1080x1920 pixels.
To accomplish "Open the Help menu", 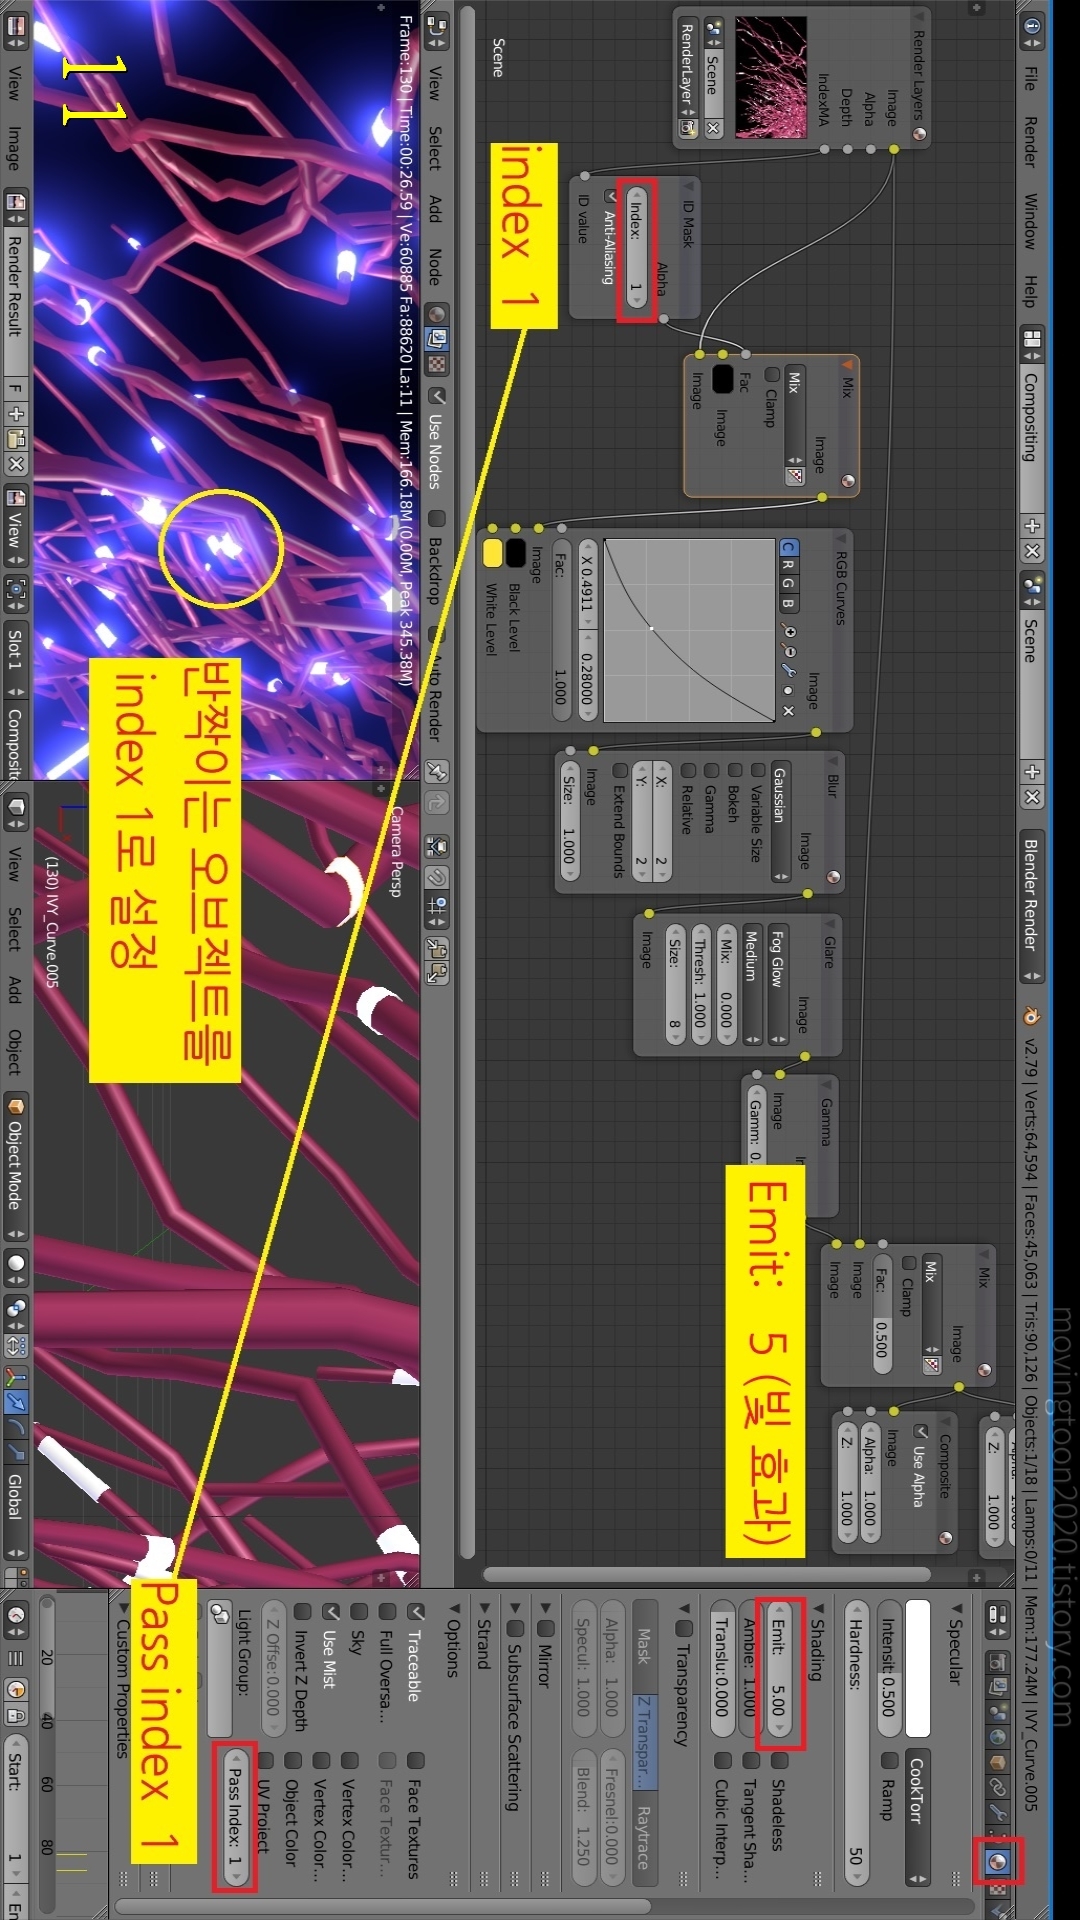I will pos(1030,291).
